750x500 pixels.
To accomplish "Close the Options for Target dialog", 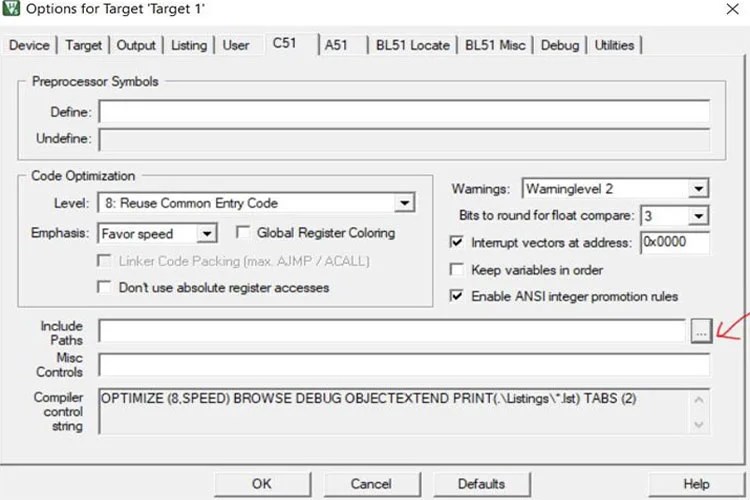I will (732, 9).
